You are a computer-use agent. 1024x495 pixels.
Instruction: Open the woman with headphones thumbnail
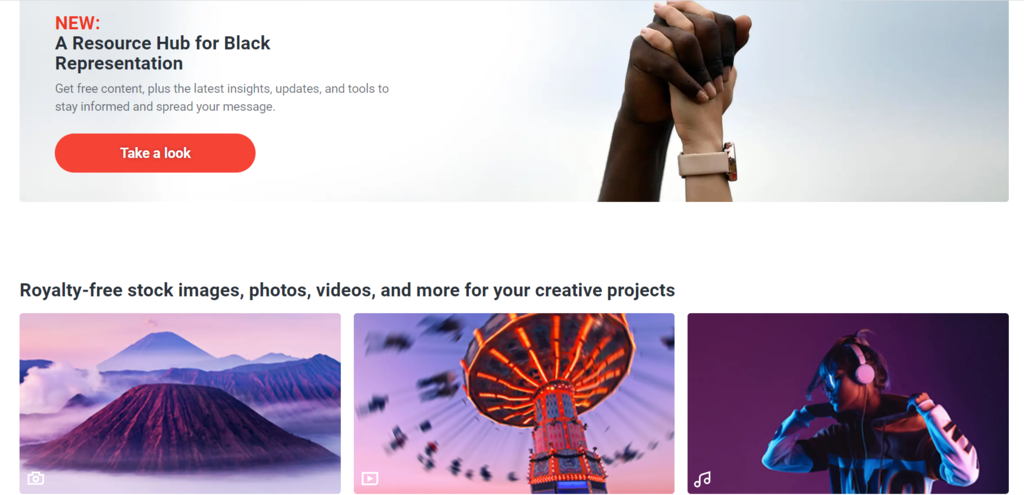coord(848,404)
